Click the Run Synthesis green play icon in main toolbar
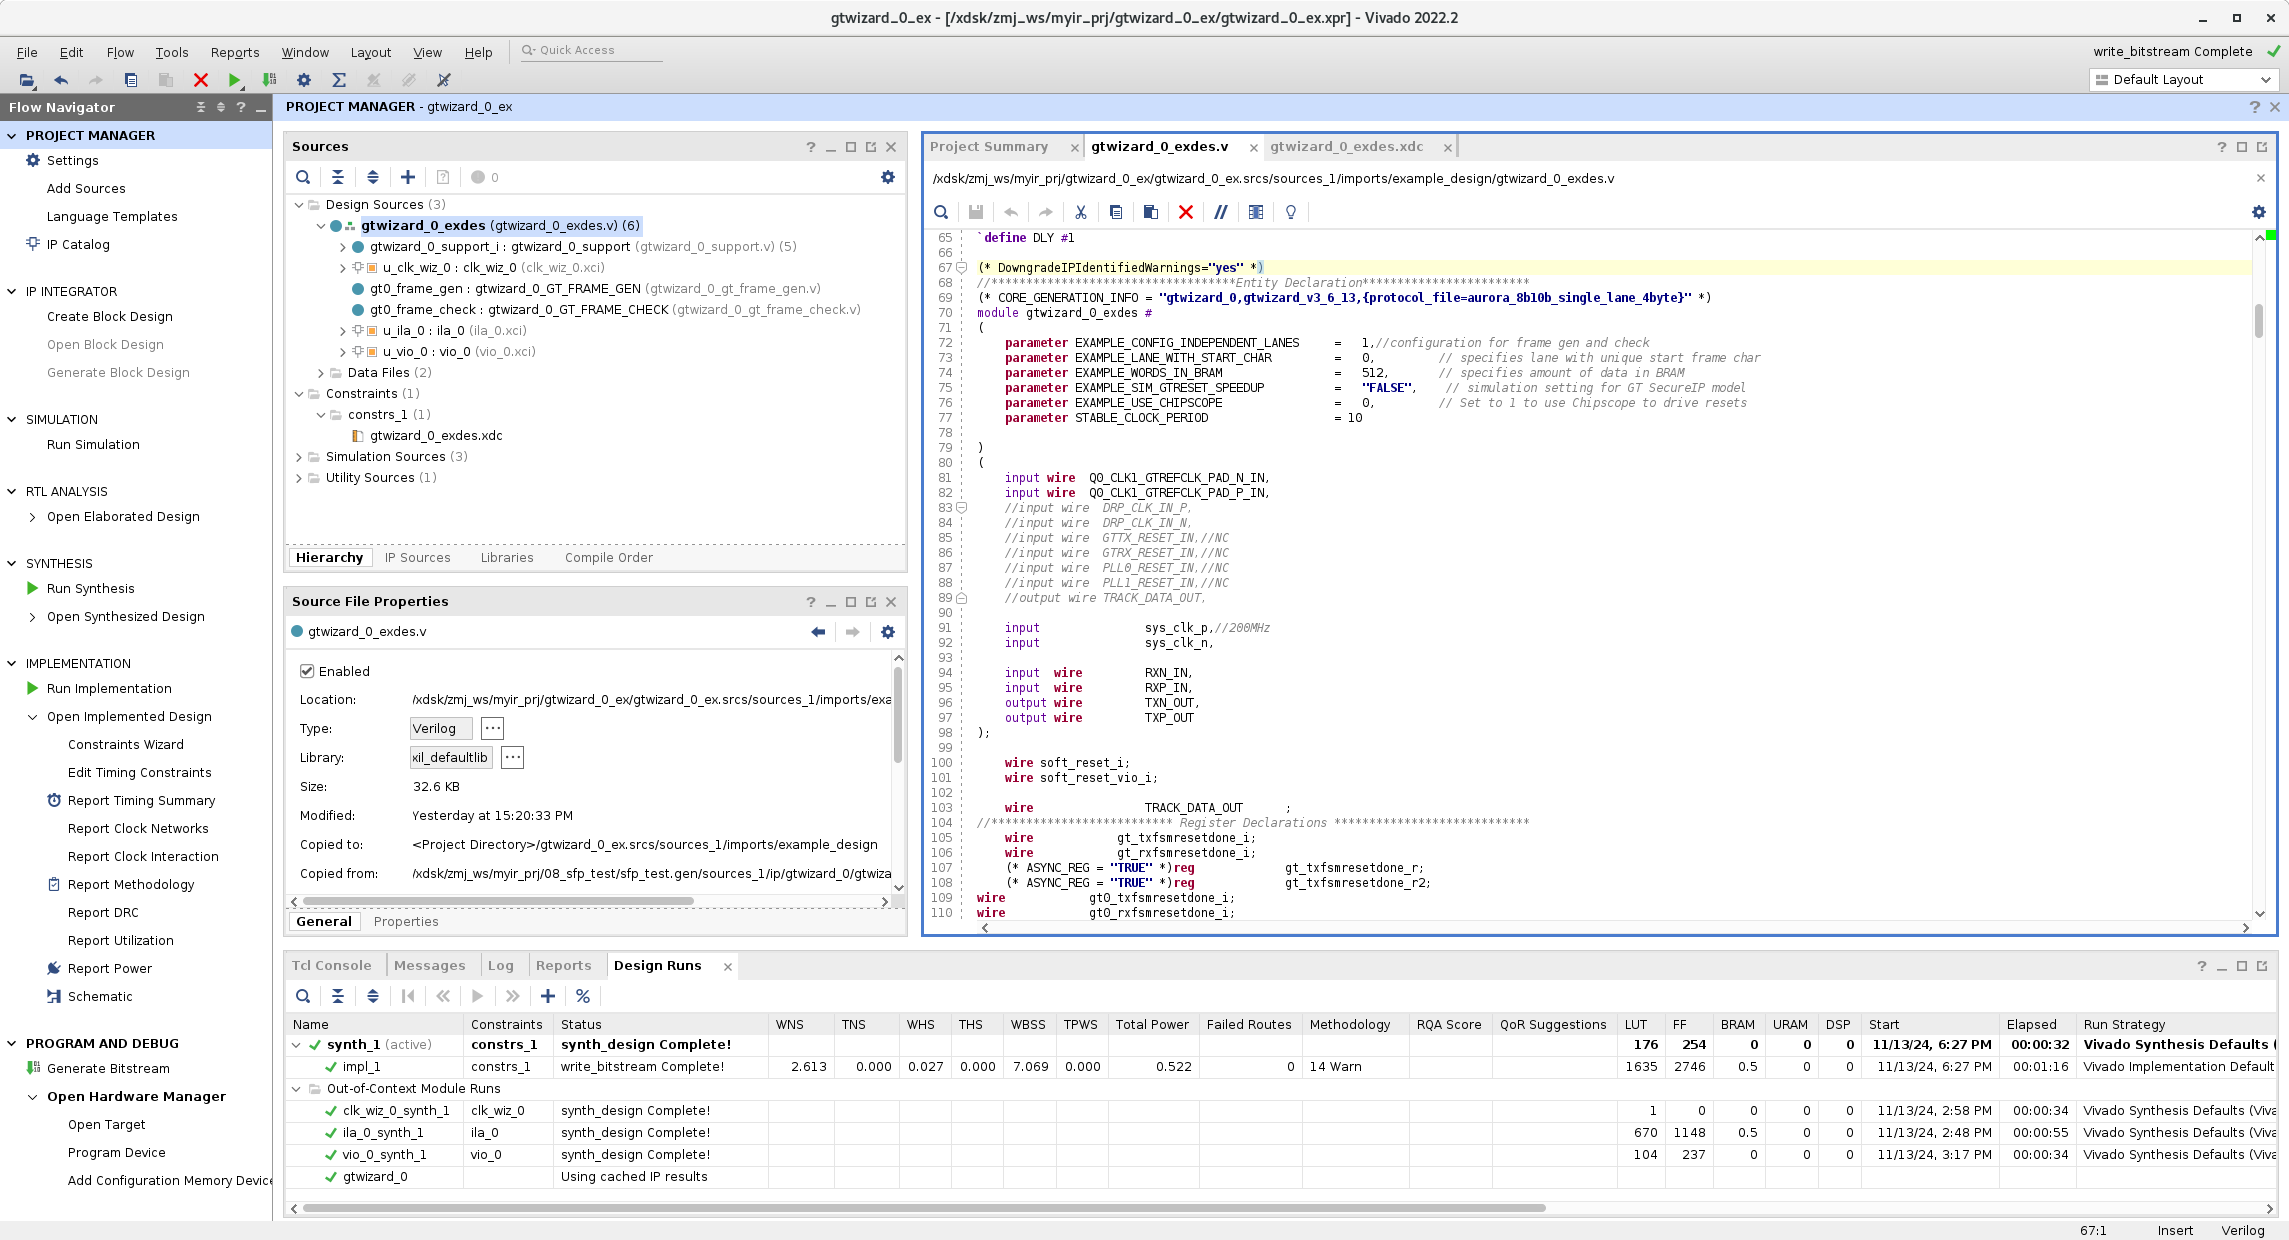 pyautogui.click(x=234, y=80)
